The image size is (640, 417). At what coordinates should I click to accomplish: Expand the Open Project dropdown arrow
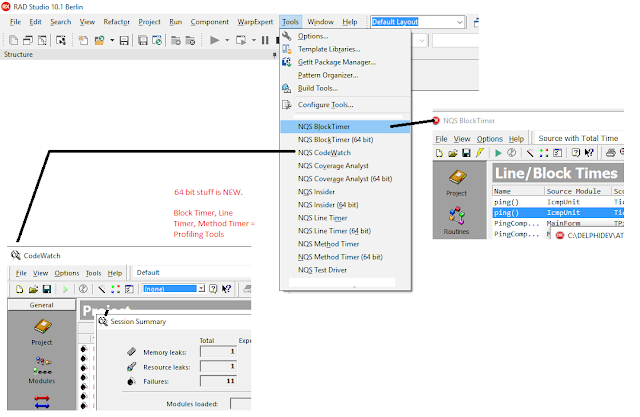click(x=112, y=40)
